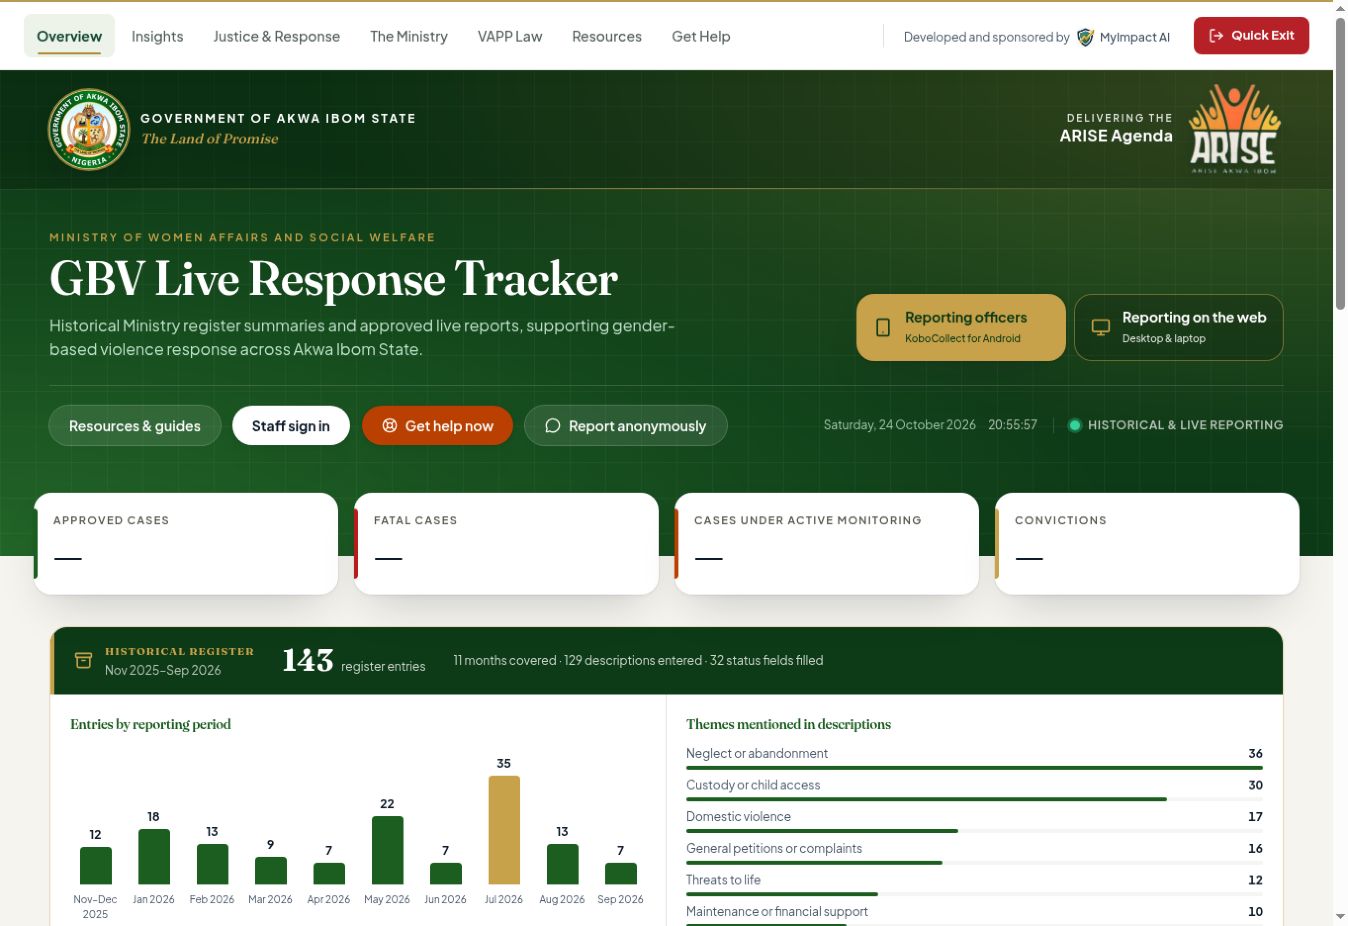Navigate to Get Help
Screen dimensions: 1348x926
pyautogui.click(x=701, y=36)
